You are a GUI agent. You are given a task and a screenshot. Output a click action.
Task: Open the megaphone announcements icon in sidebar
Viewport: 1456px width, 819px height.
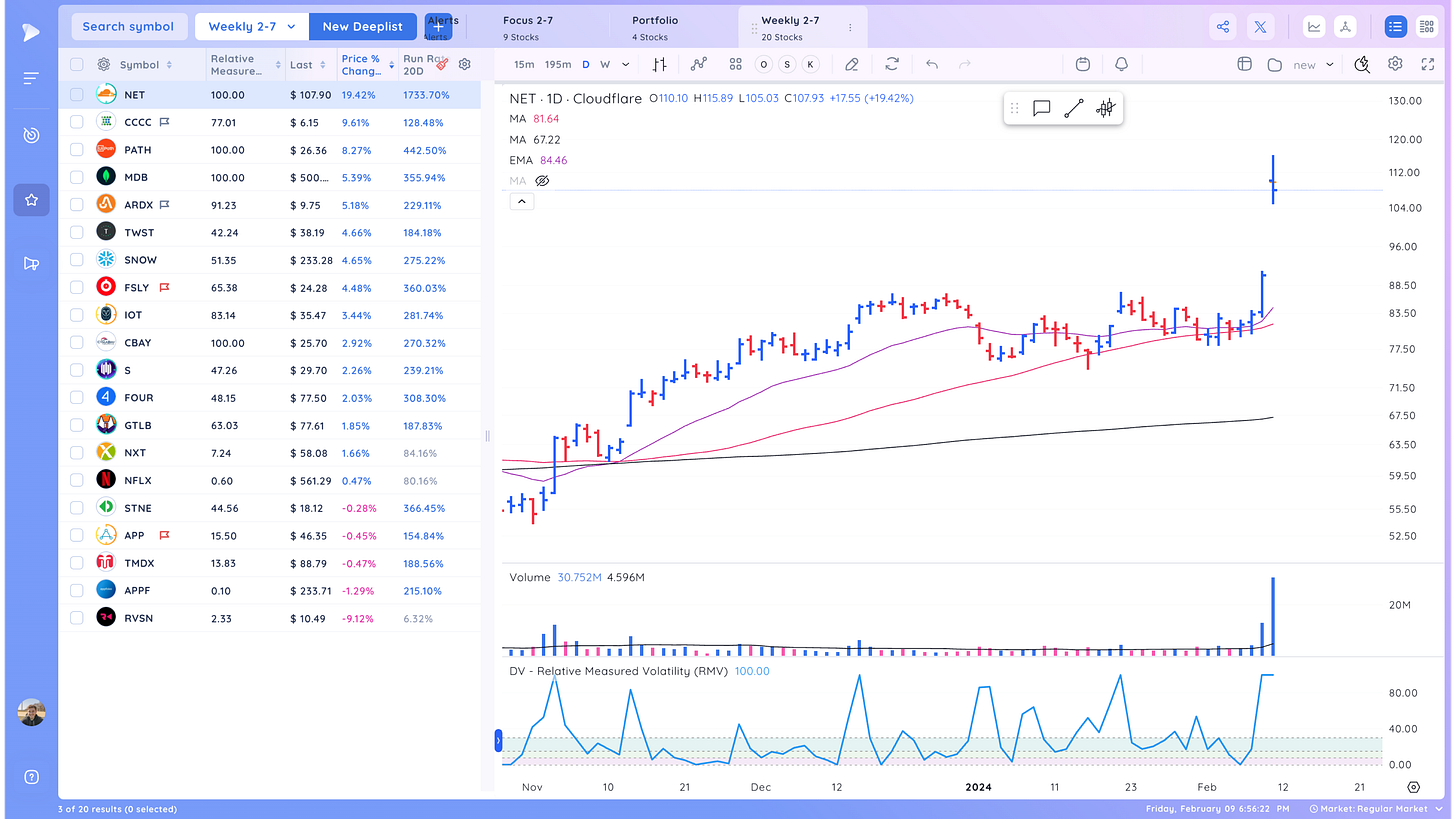coord(31,264)
